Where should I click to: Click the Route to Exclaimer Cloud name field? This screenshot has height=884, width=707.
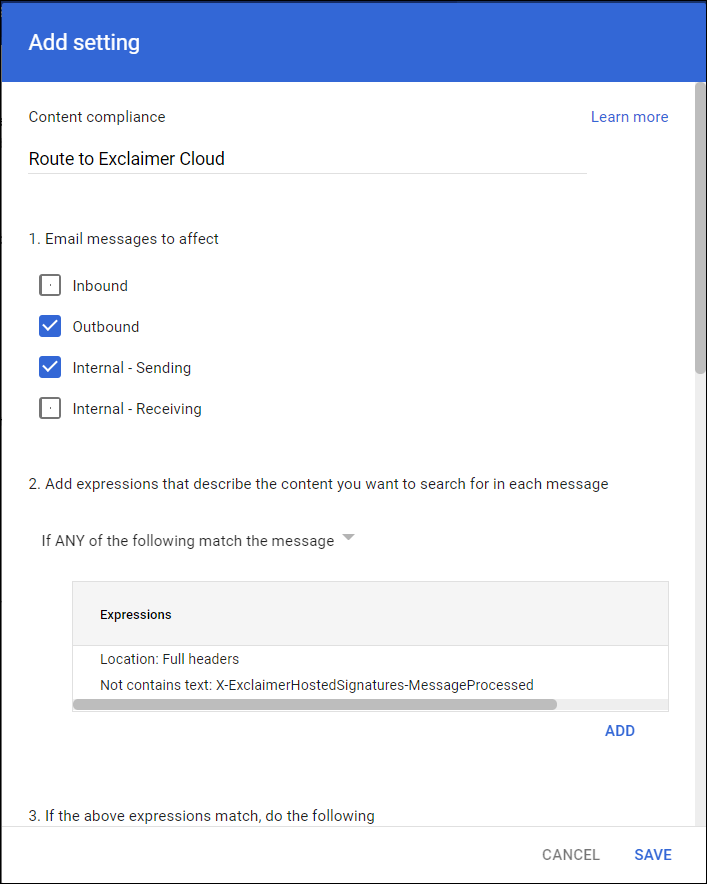coord(306,159)
